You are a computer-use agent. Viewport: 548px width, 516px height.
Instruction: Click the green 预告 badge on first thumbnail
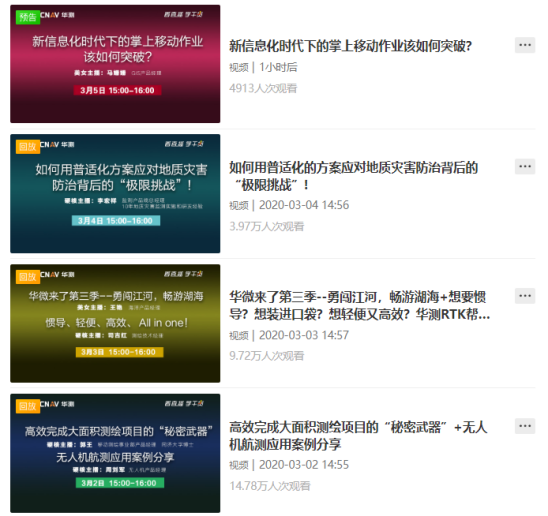pos(28,17)
